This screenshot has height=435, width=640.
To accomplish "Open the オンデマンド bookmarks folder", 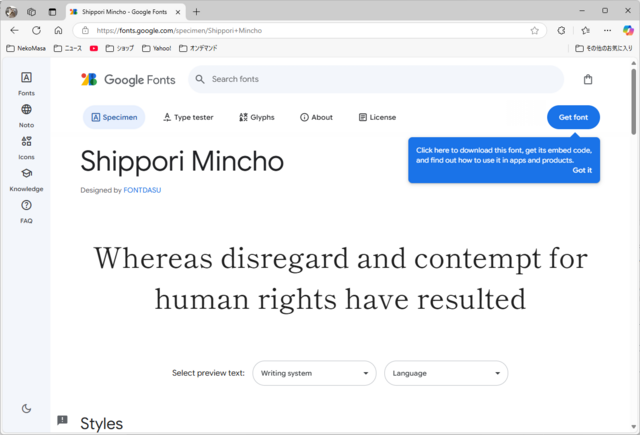I will click(198, 48).
